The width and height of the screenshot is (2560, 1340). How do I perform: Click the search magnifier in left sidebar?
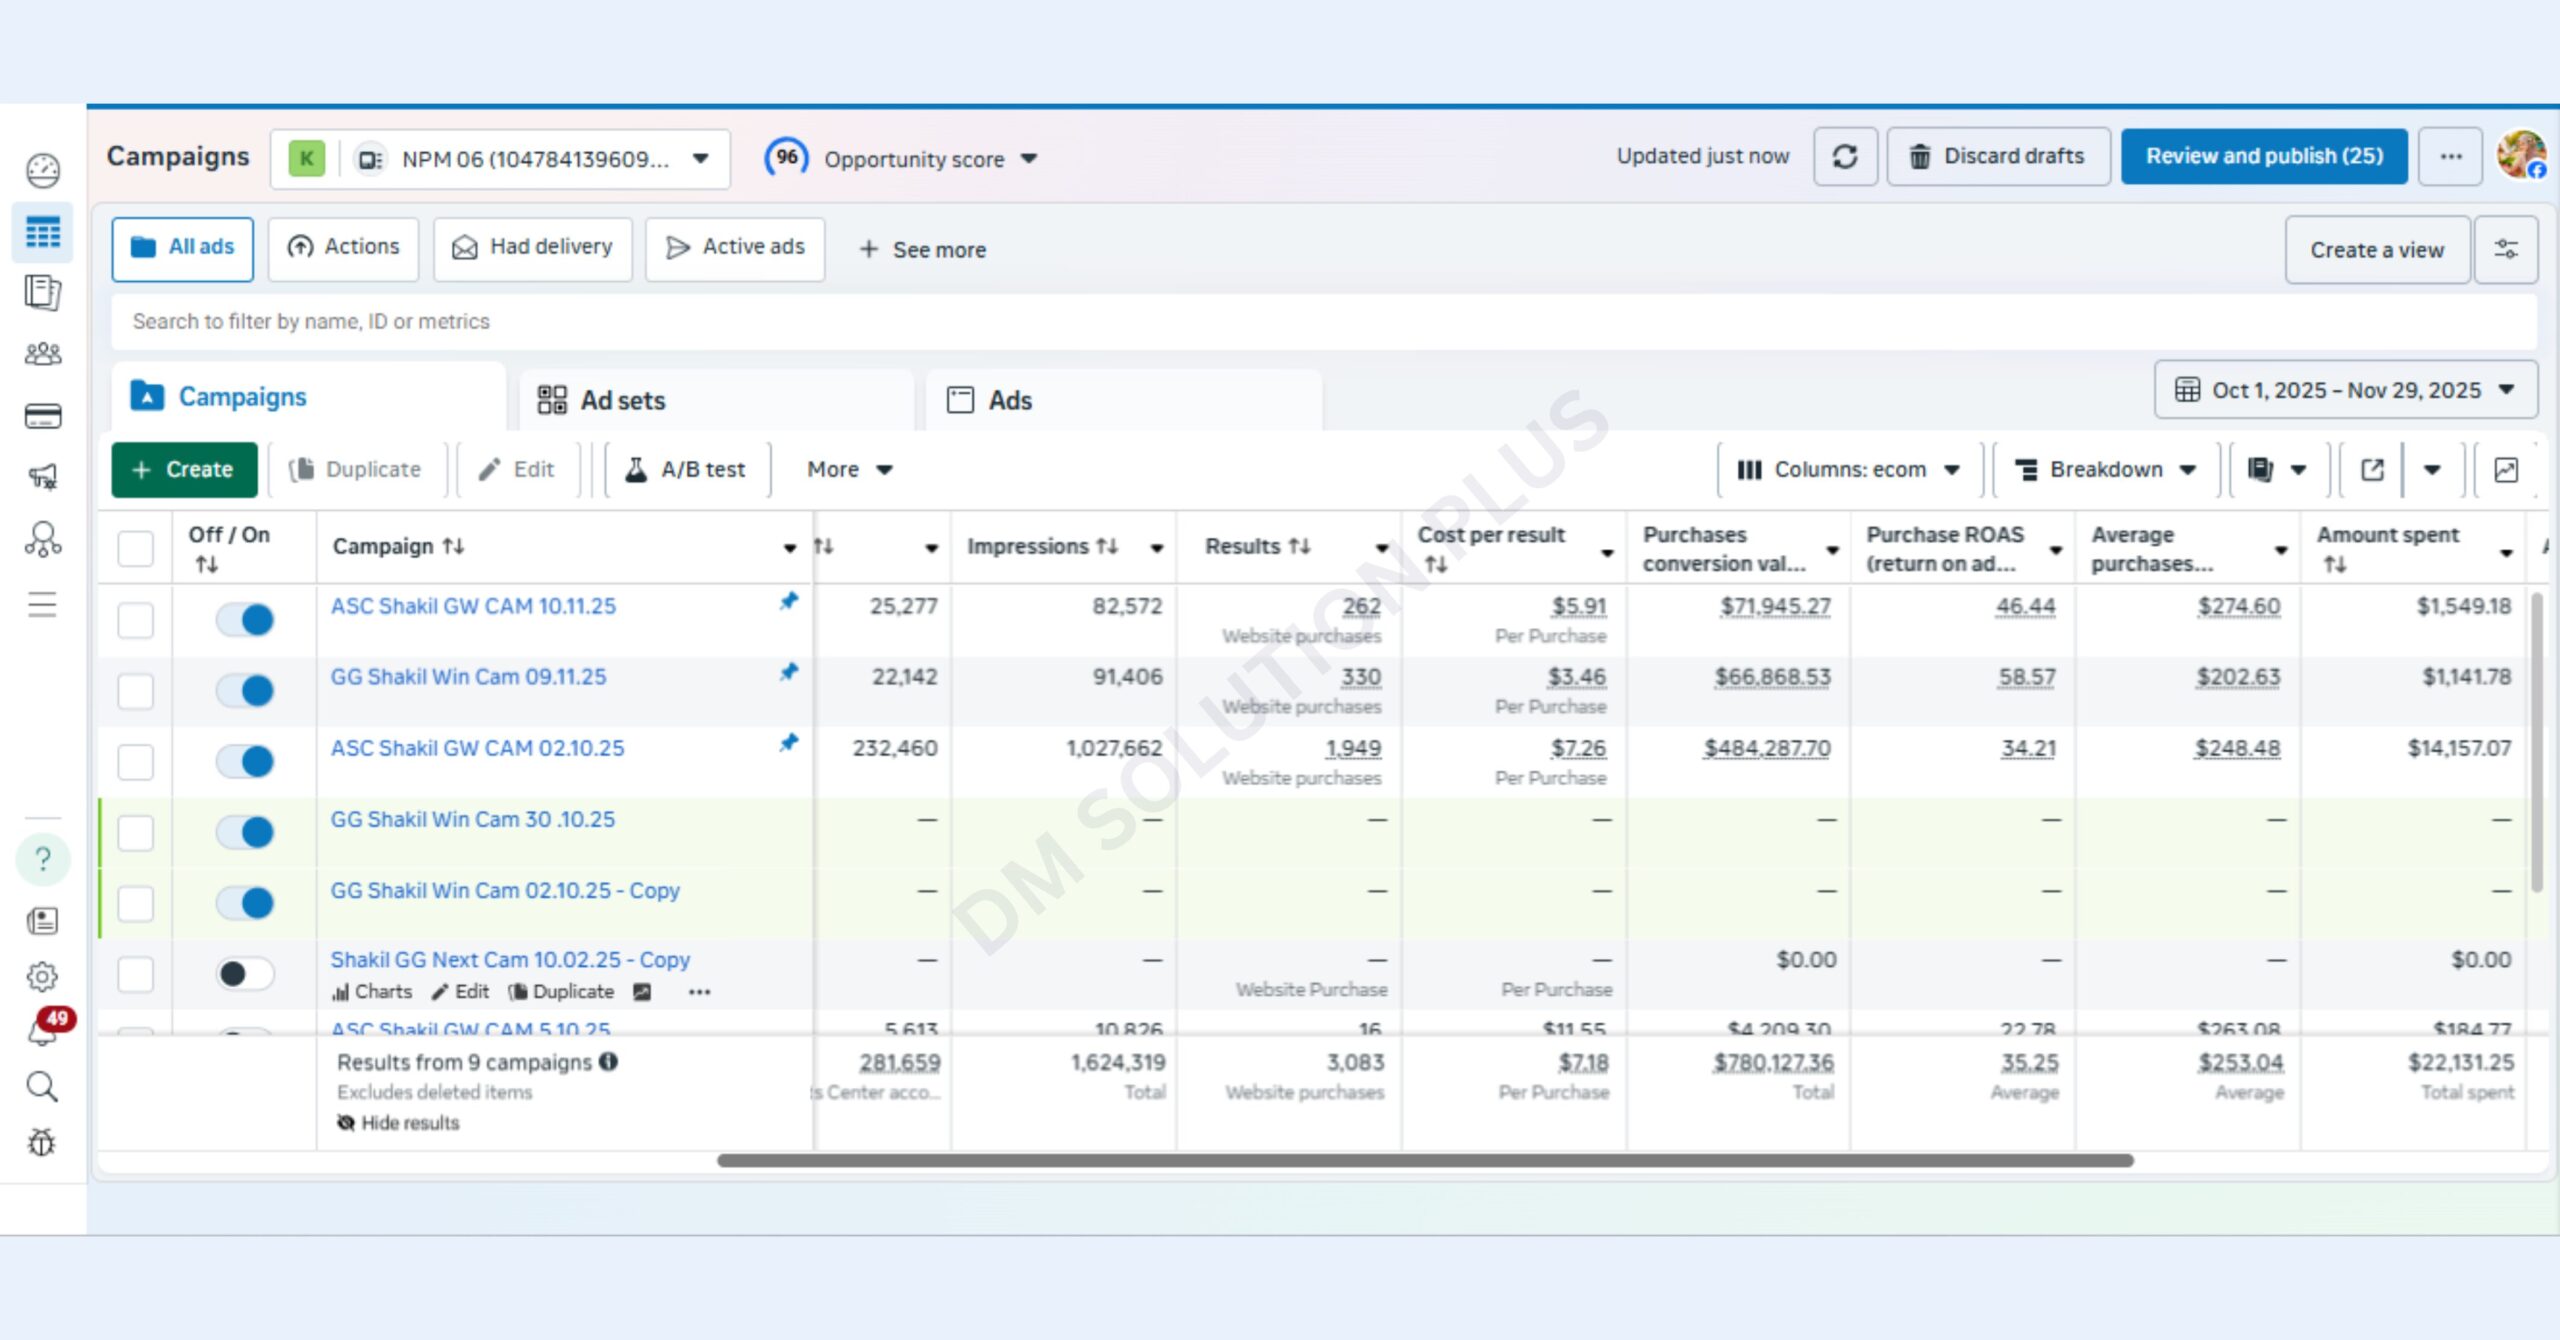pos(42,1086)
